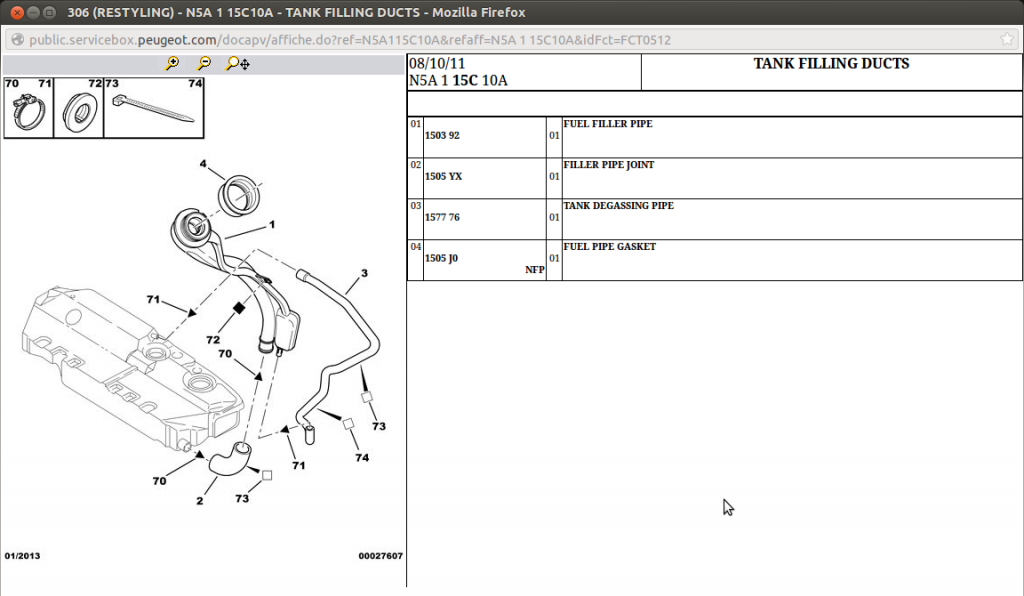The image size is (1024, 596).
Task: Click callout number 1 in diagram
Action: coord(272,225)
